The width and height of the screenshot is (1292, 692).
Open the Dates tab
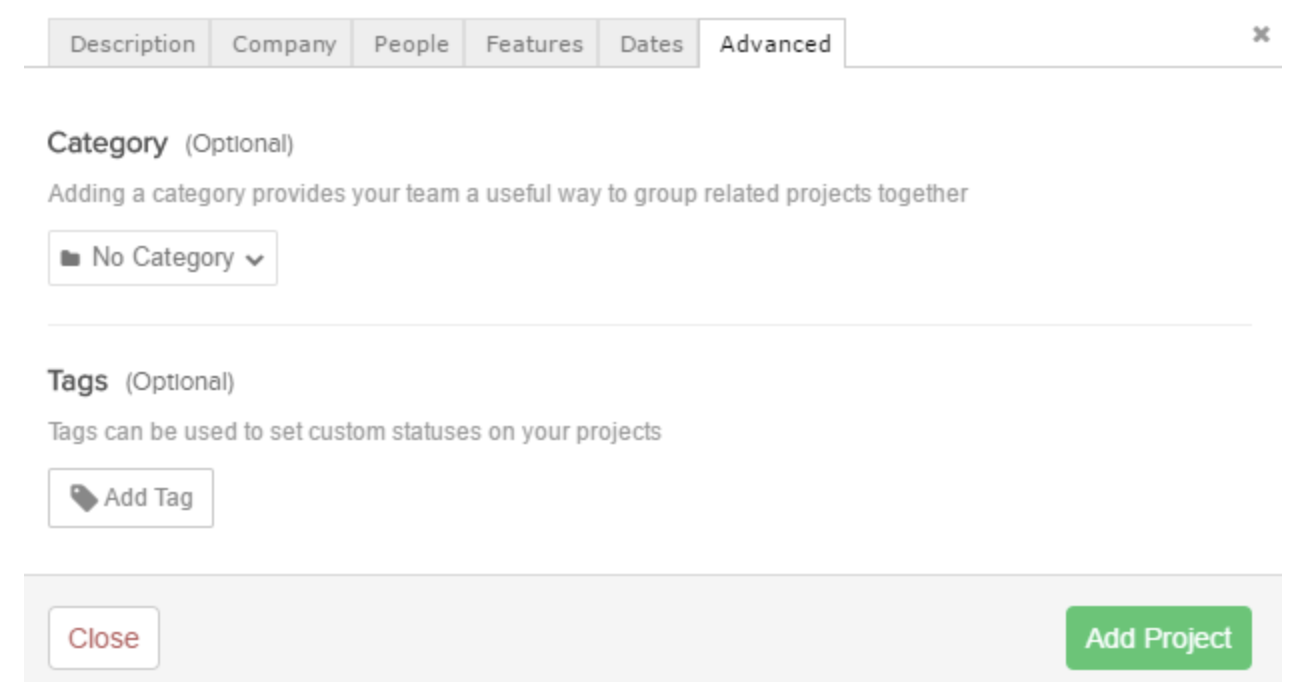click(x=649, y=44)
